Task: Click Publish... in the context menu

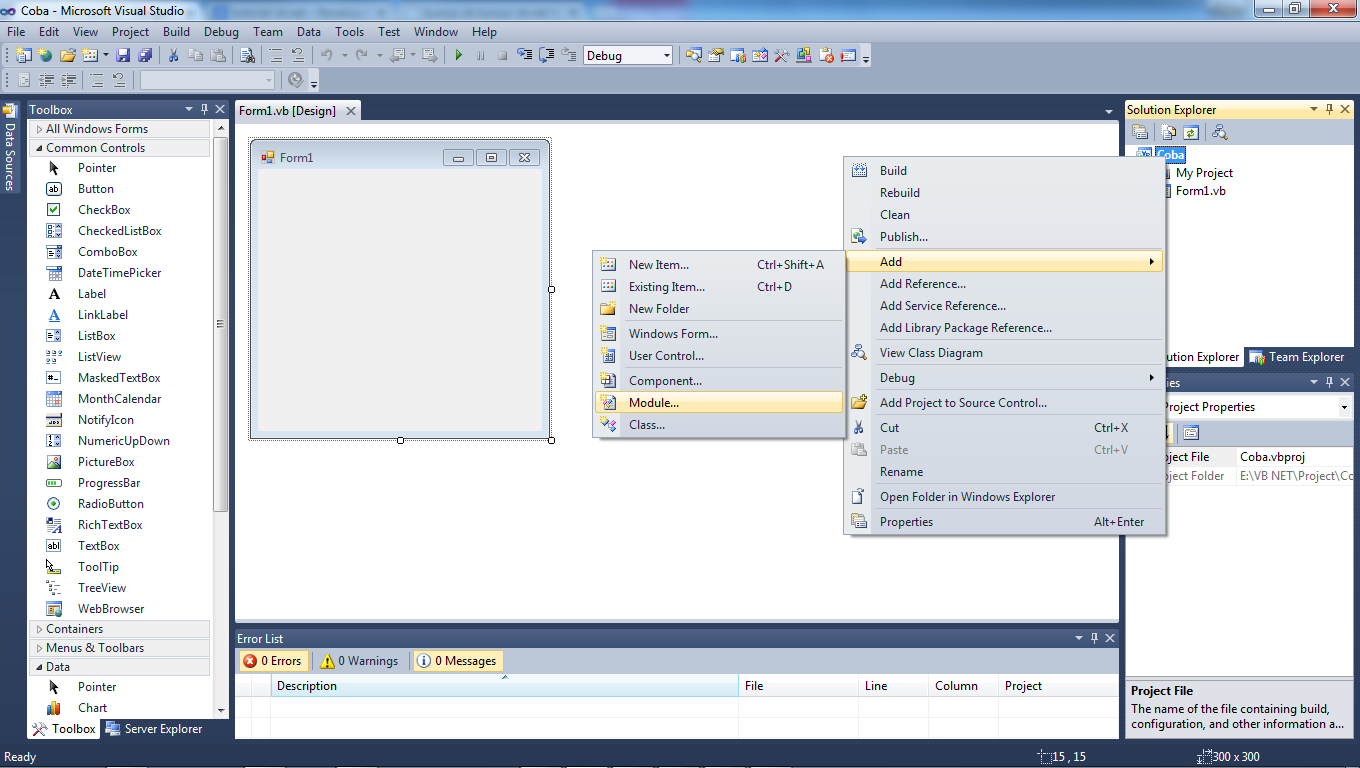Action: [x=1005, y=237]
